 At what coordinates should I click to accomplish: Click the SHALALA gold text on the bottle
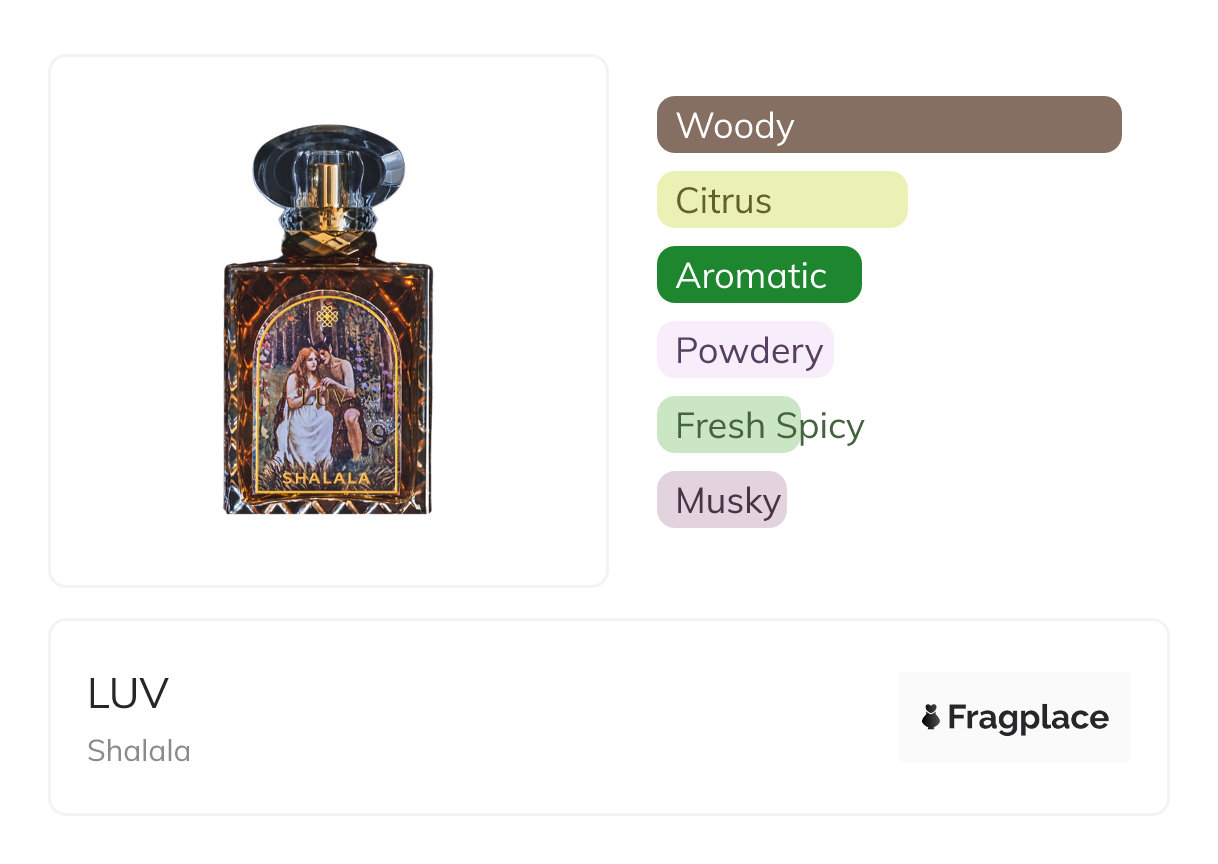pyautogui.click(x=327, y=478)
